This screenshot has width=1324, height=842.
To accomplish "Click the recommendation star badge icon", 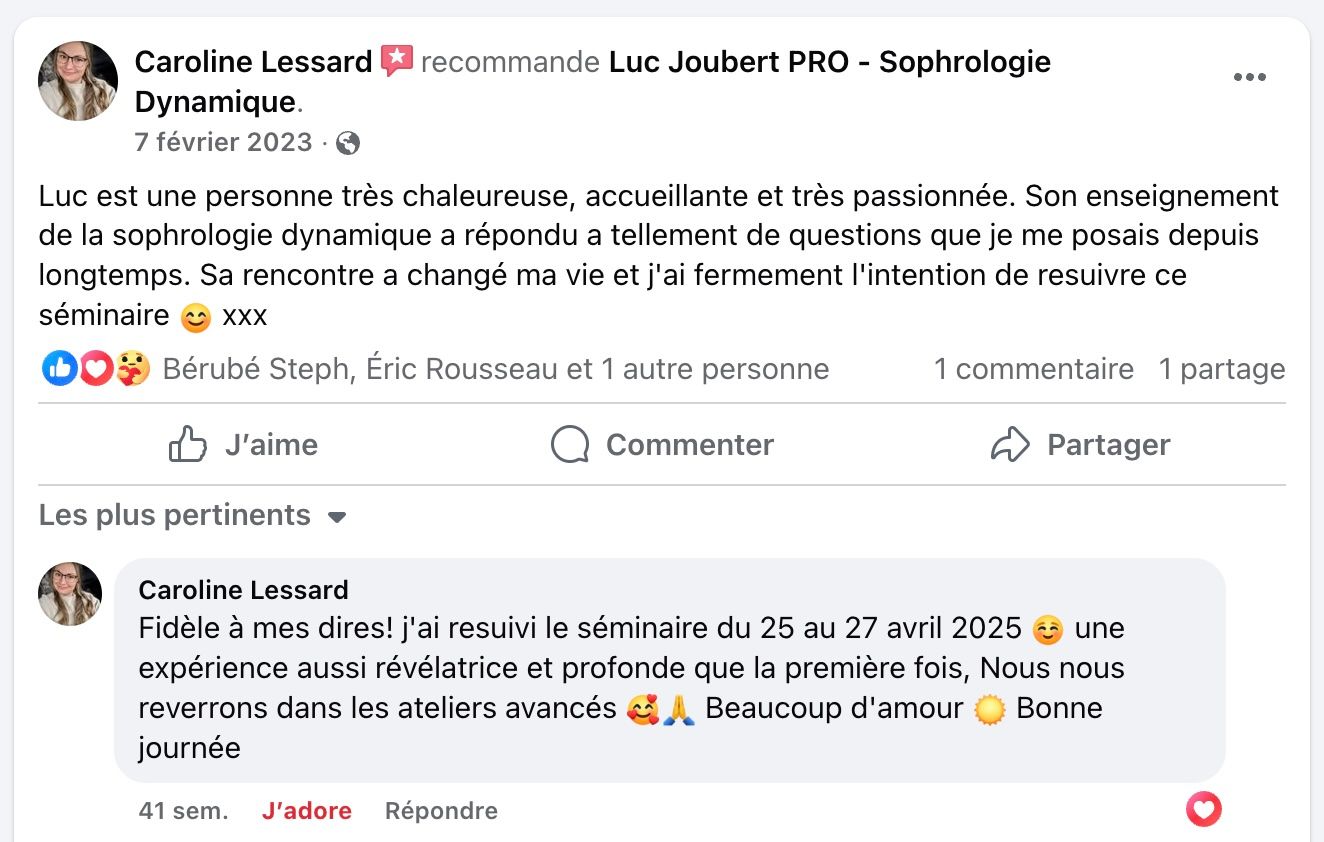I will pos(397,62).
